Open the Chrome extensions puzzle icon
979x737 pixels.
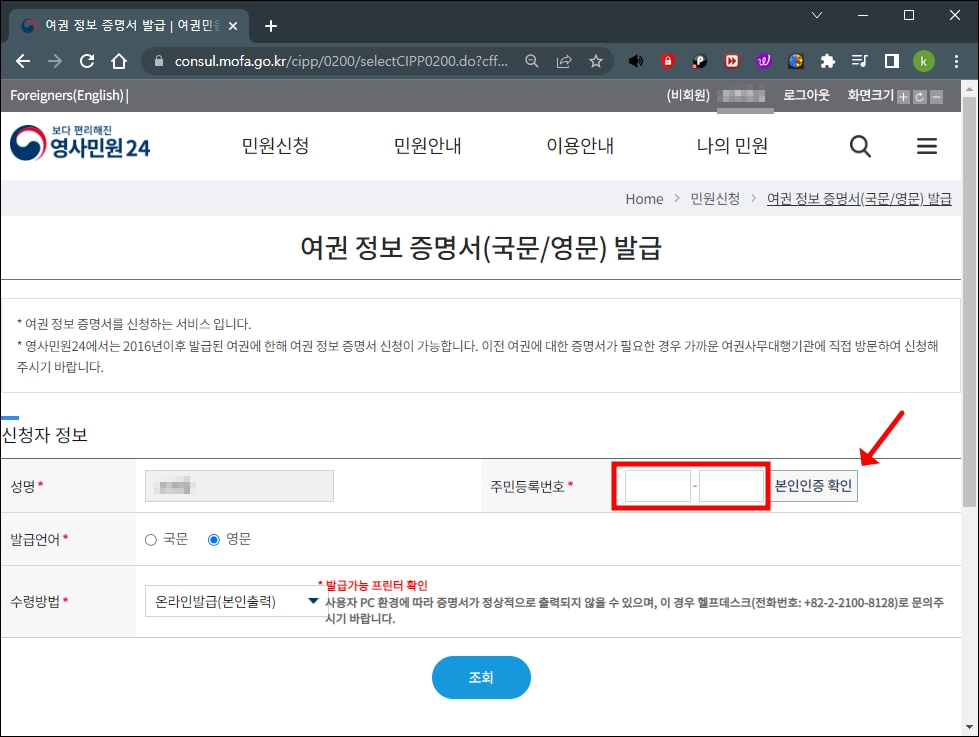[827, 61]
